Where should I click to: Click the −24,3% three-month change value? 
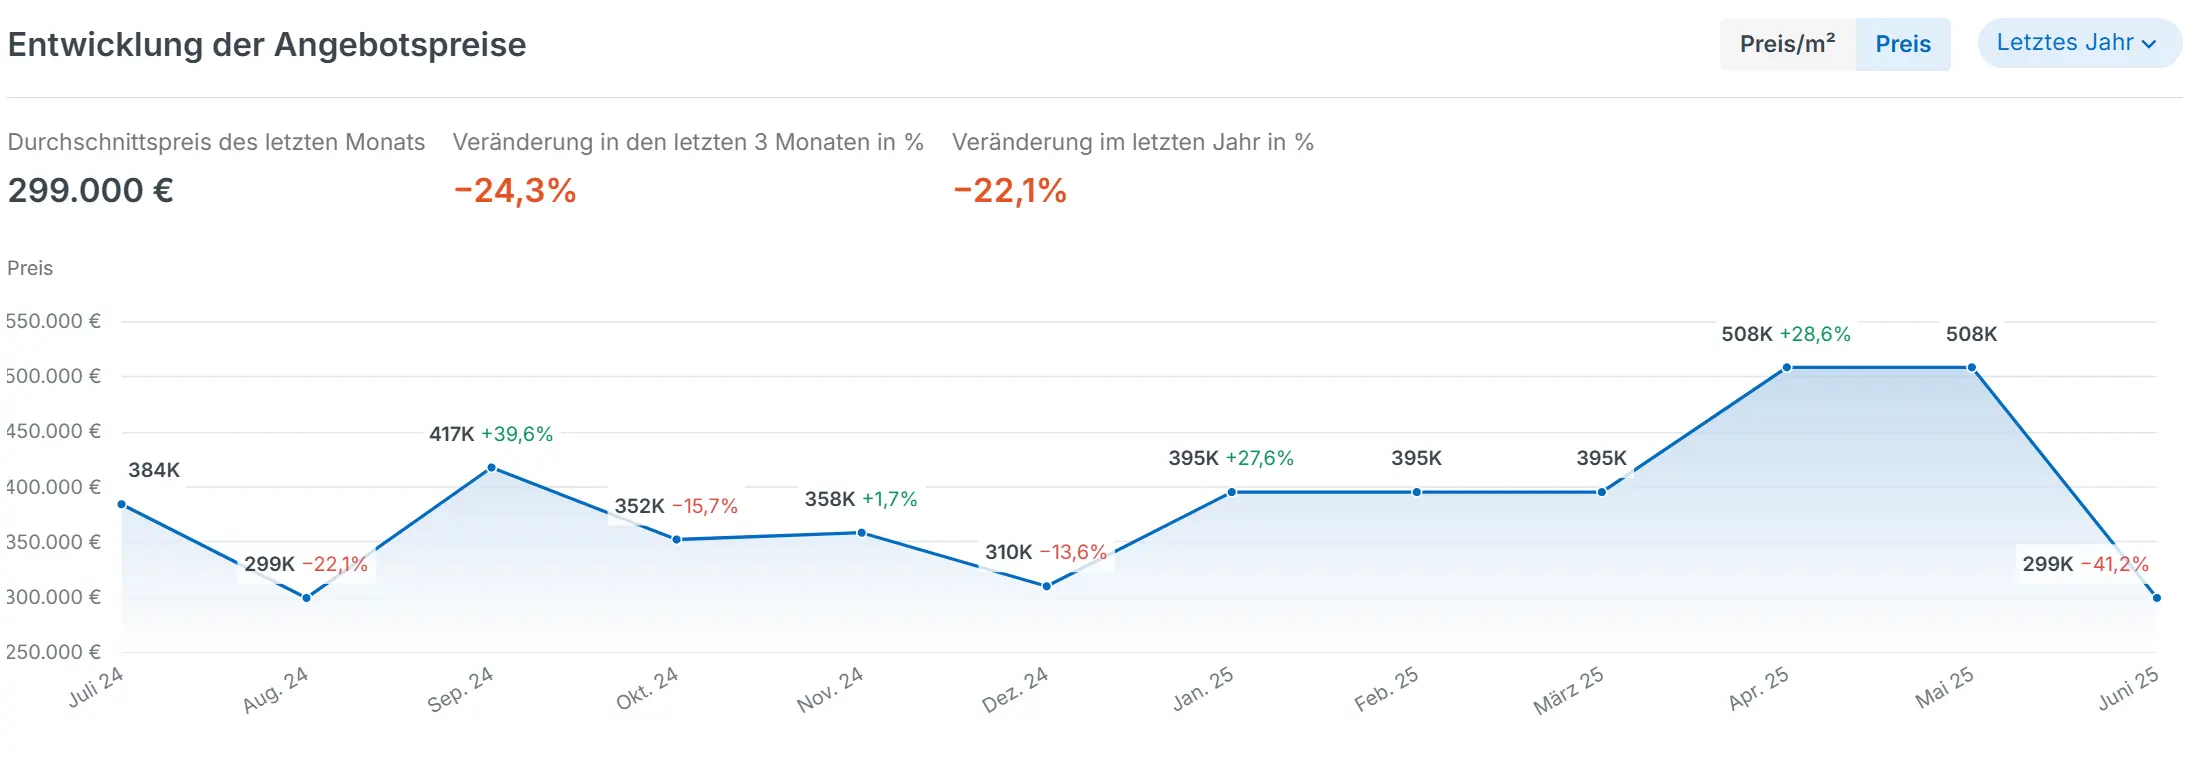tap(515, 190)
